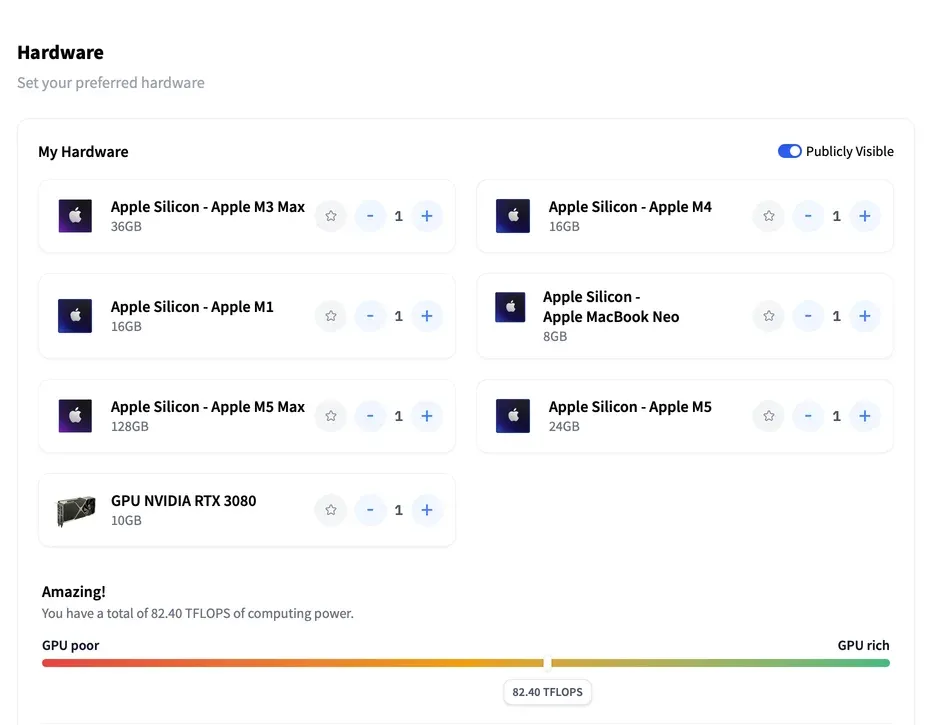Increase Apple M5 24GB quantity
950x725 pixels.
(865, 415)
